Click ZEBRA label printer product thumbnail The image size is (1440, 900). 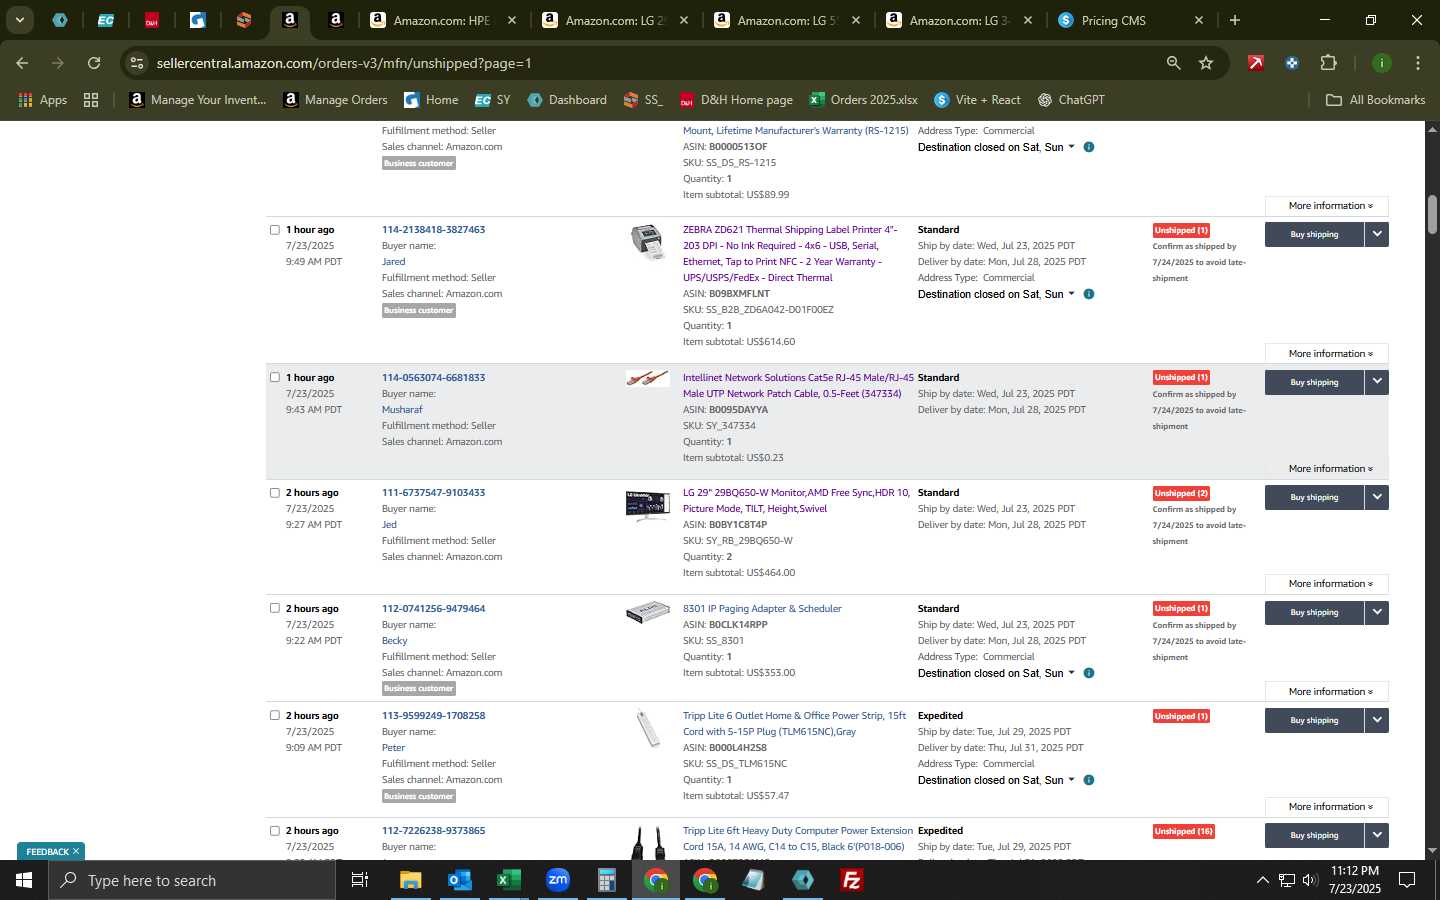[648, 241]
